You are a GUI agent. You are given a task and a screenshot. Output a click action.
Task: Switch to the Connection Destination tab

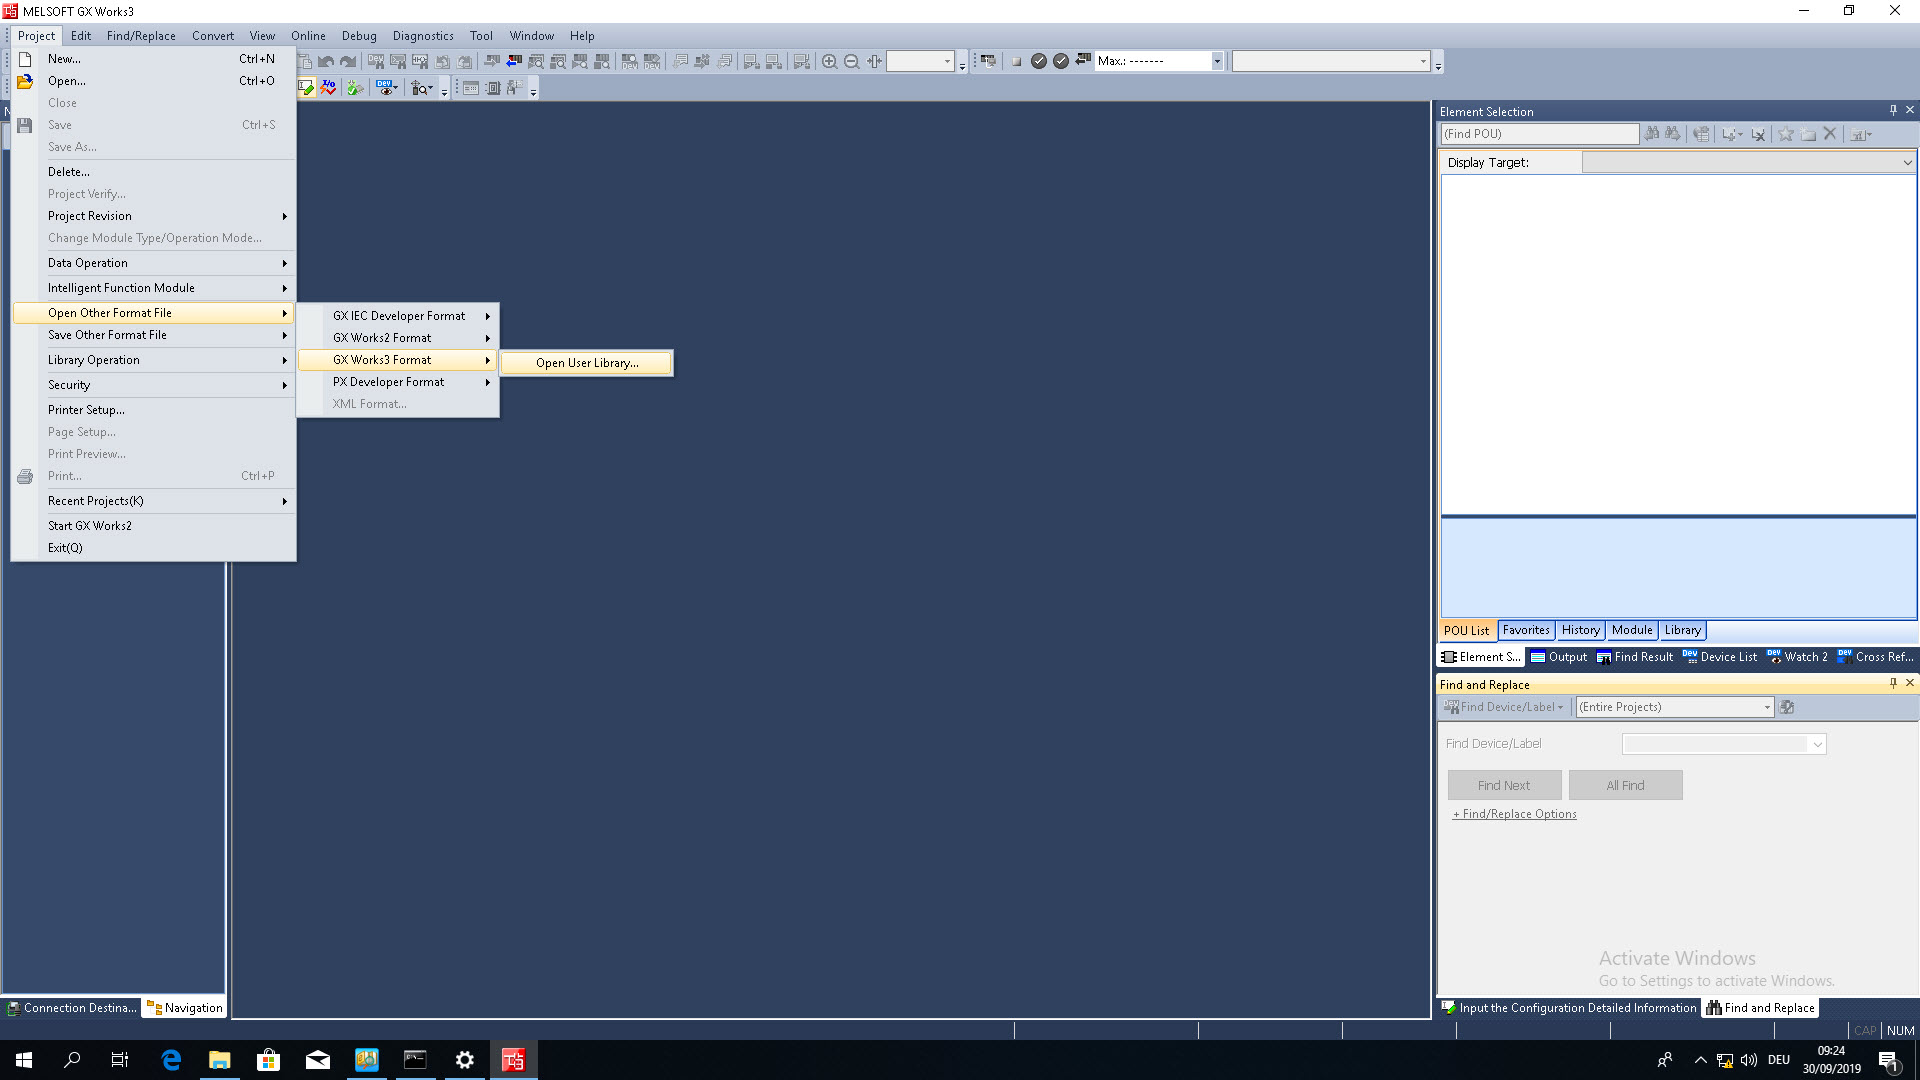point(71,1008)
